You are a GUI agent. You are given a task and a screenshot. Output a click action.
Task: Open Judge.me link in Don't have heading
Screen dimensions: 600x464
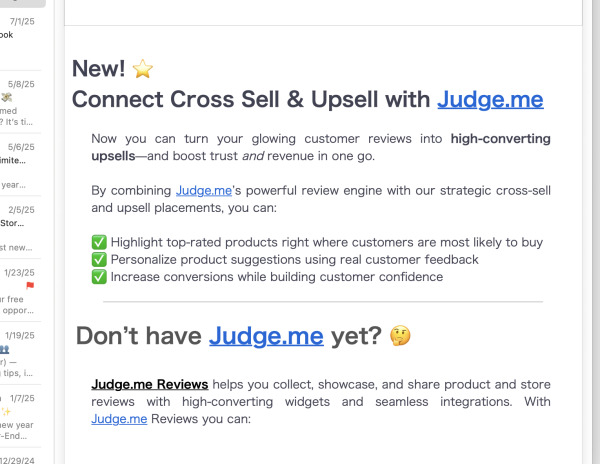click(266, 336)
